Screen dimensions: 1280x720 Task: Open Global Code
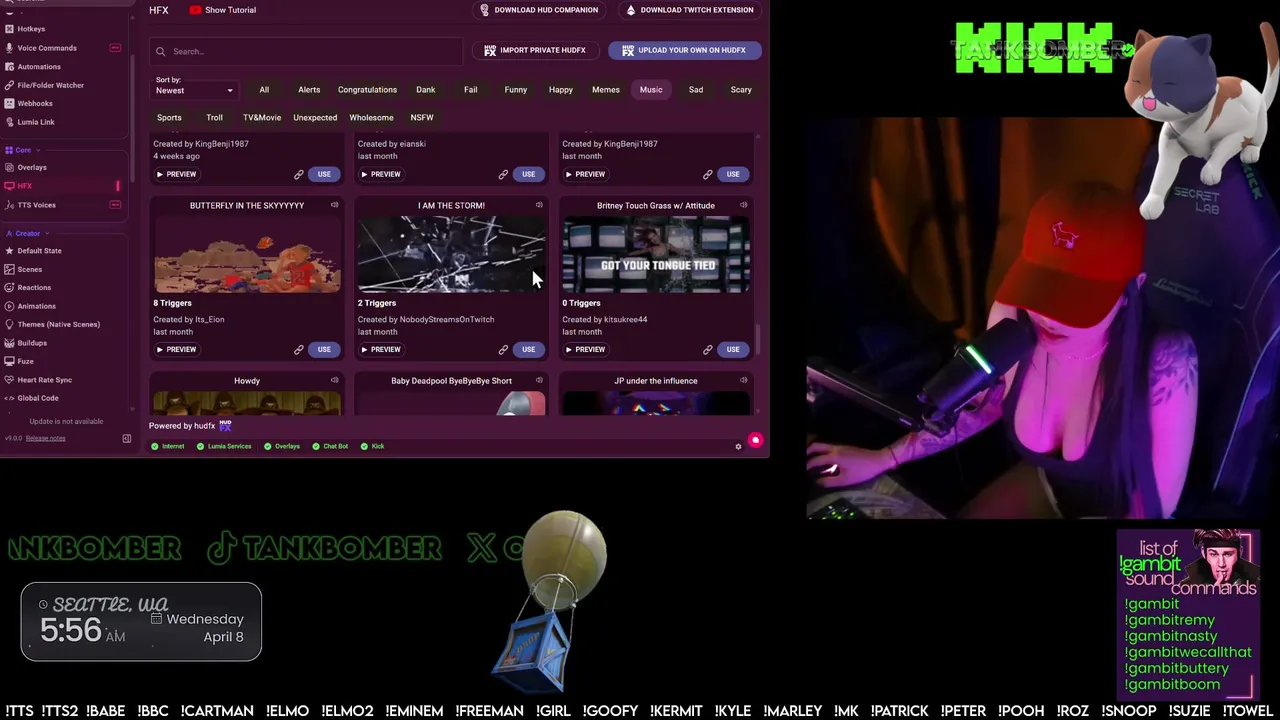coord(38,398)
